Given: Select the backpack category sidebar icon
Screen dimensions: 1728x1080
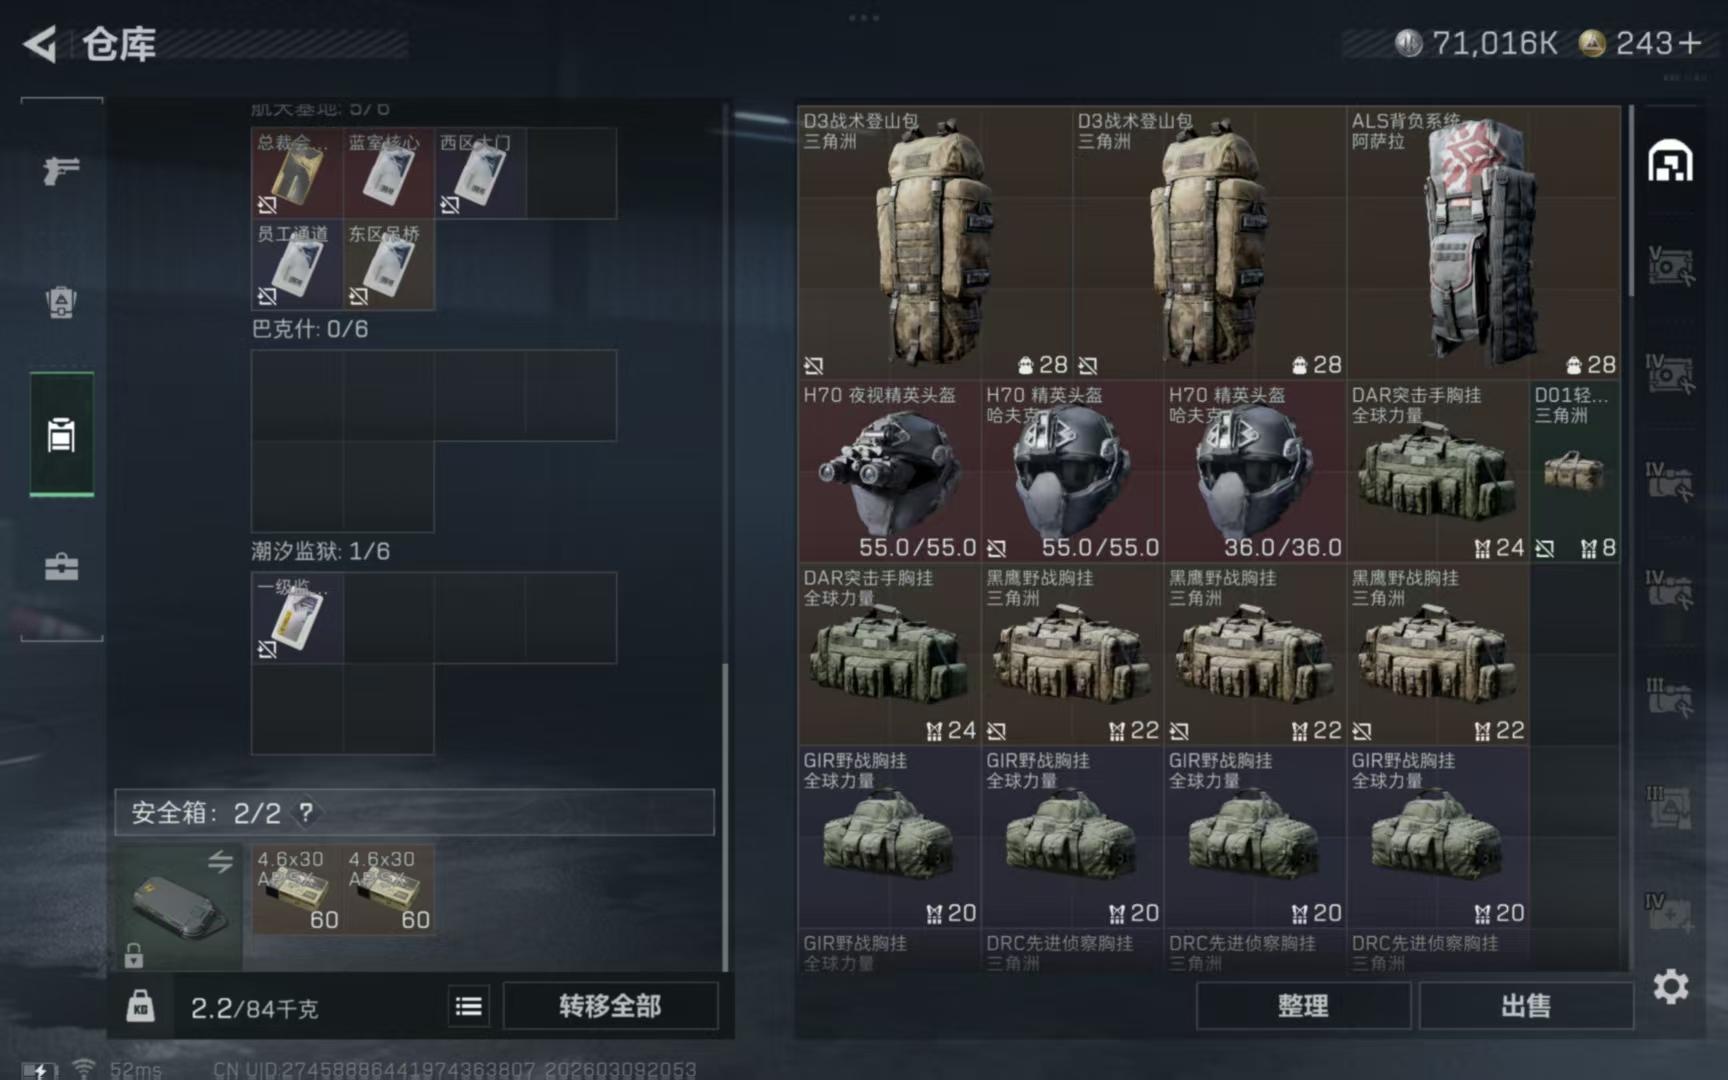Looking at the screenshot, I should coord(61,301).
